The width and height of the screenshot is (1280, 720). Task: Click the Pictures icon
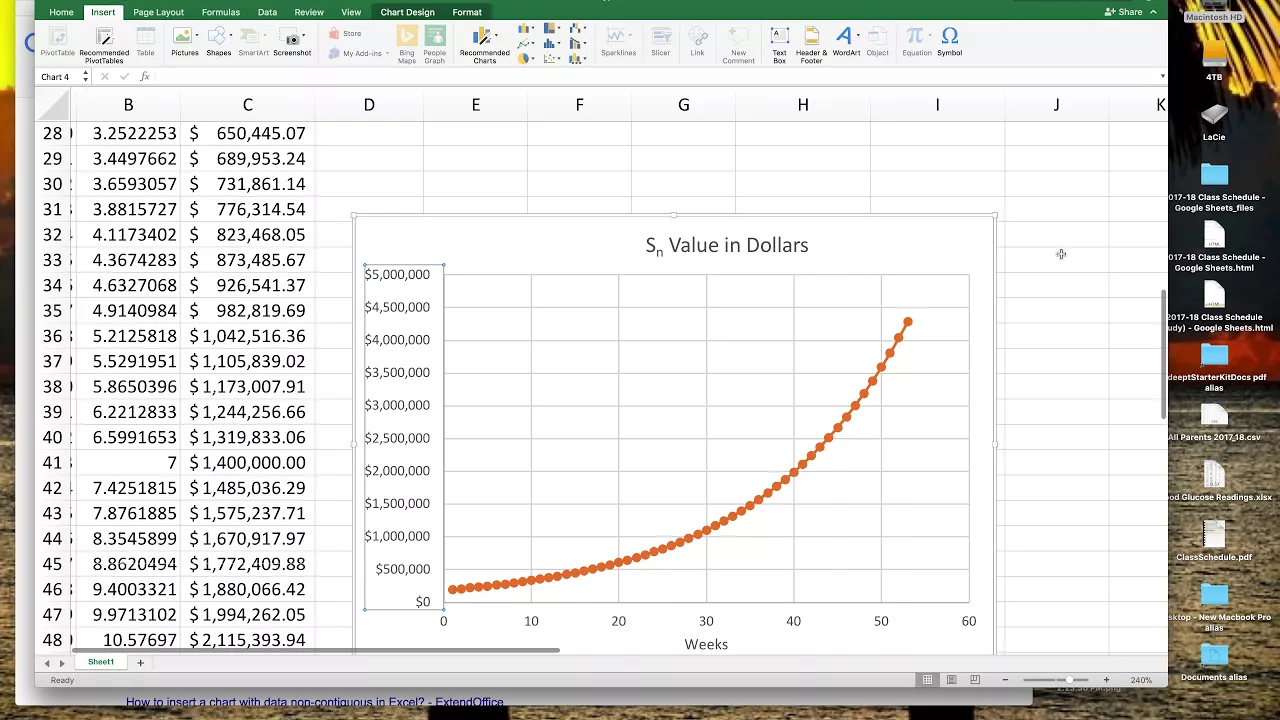[x=183, y=37]
